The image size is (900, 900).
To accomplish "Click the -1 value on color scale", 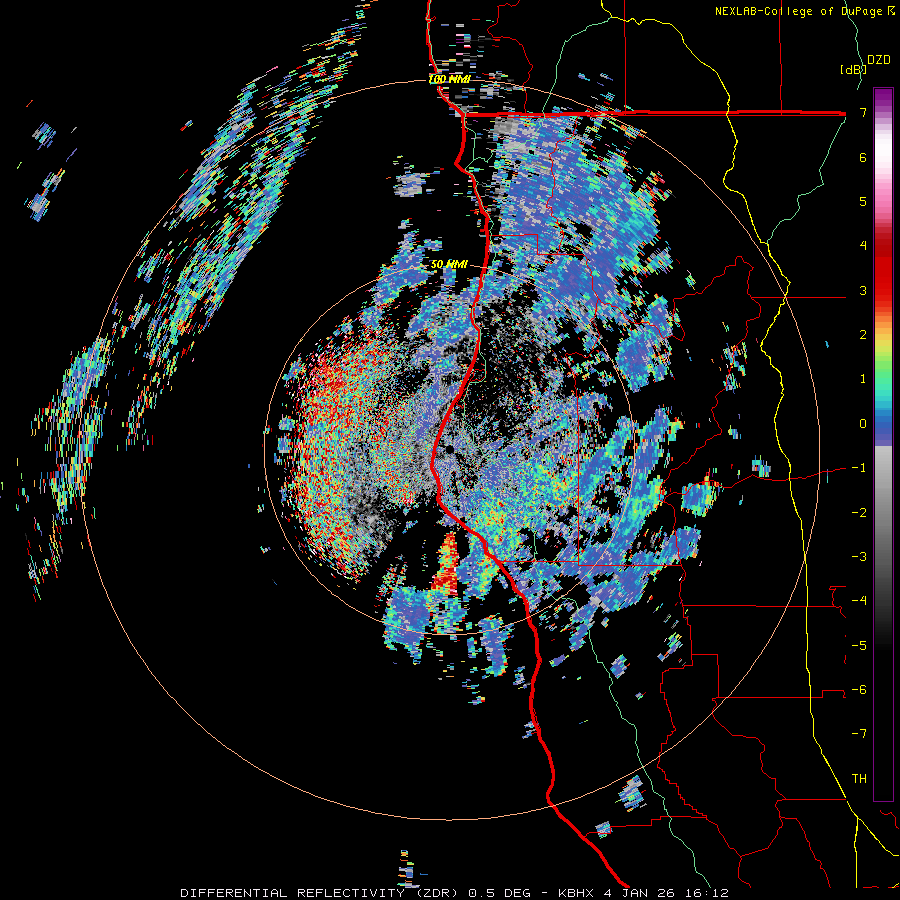I will pos(859,468).
